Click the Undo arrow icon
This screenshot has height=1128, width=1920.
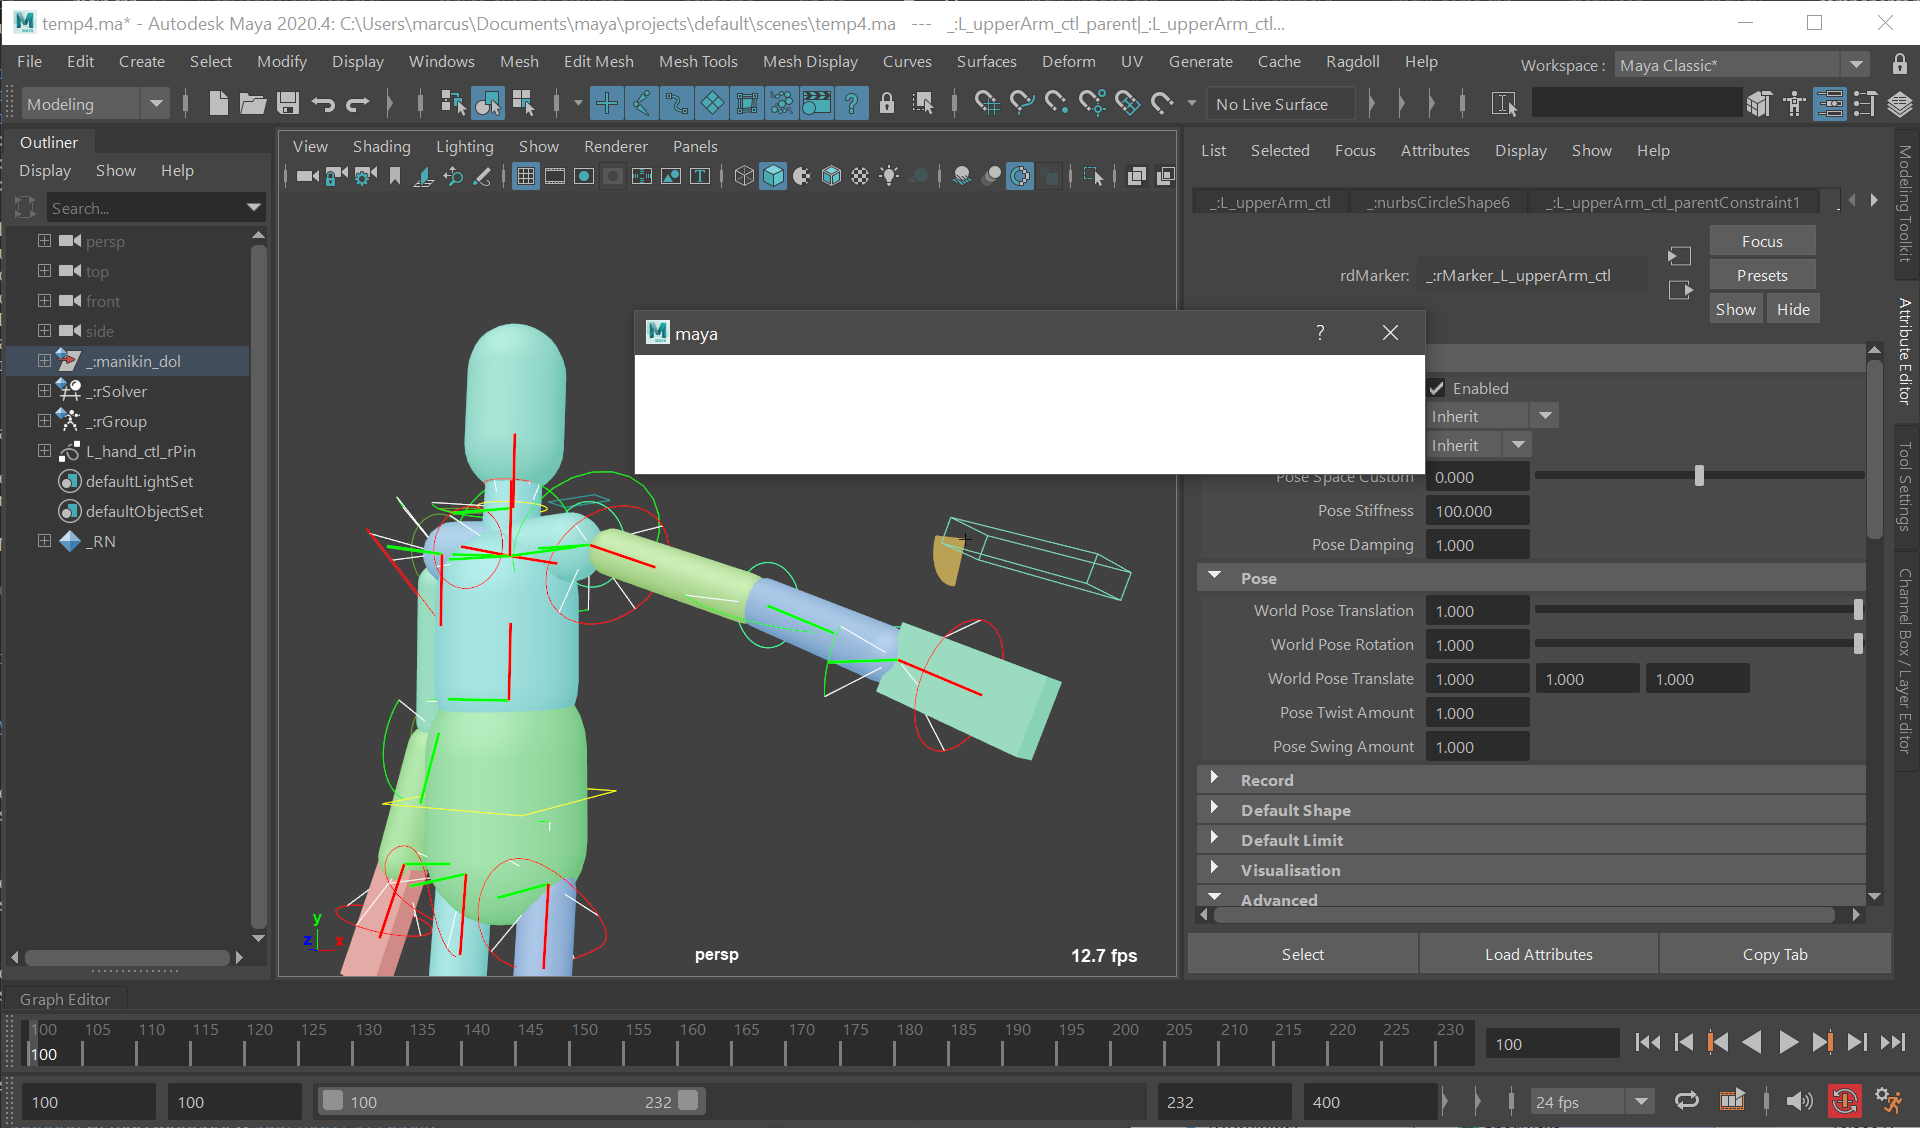coord(322,103)
